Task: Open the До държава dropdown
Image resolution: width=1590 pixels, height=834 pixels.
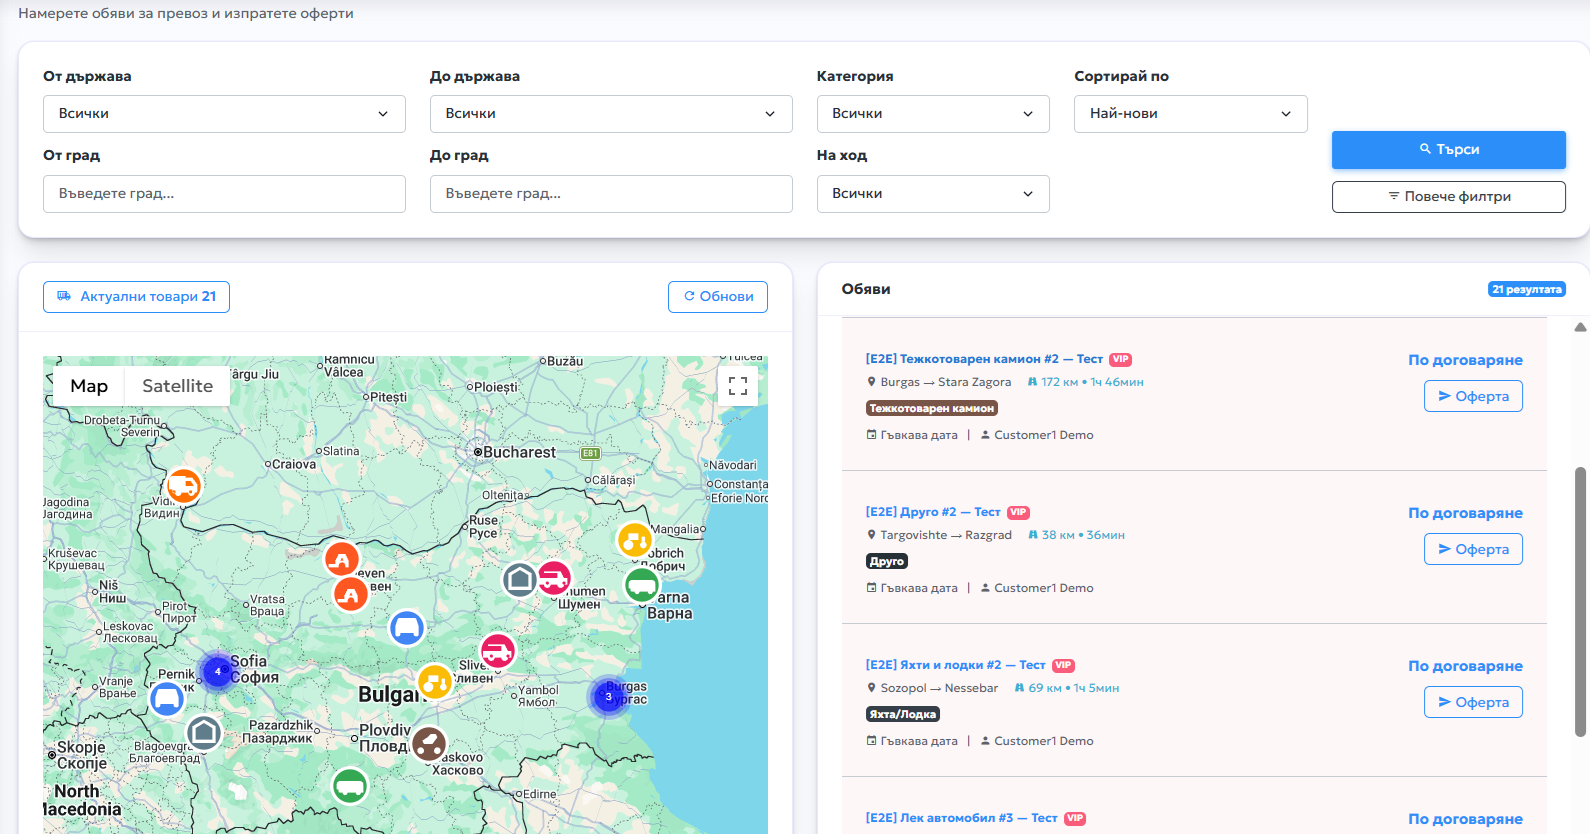Action: (611, 114)
